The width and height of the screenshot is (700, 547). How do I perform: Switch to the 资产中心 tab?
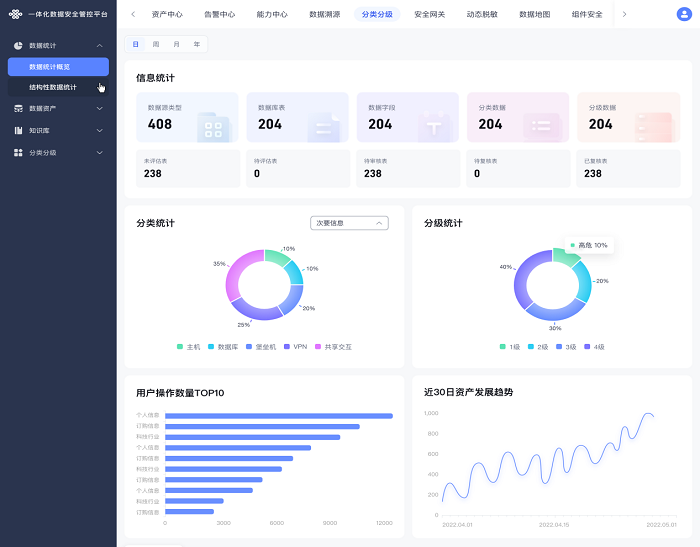point(167,14)
